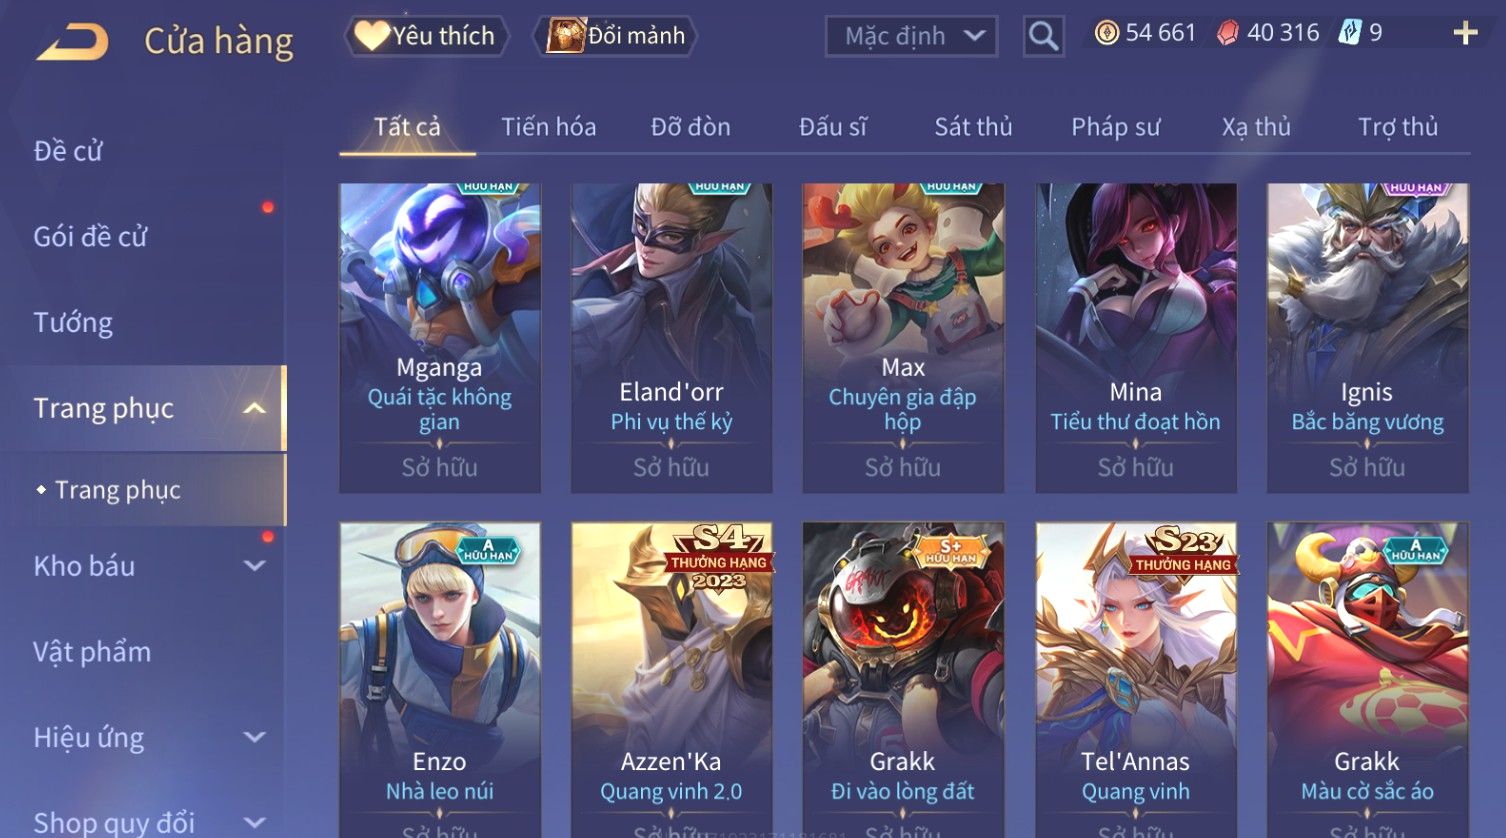Collapse the Trang phục sidebar section
The width and height of the screenshot is (1506, 838).
click(255, 408)
